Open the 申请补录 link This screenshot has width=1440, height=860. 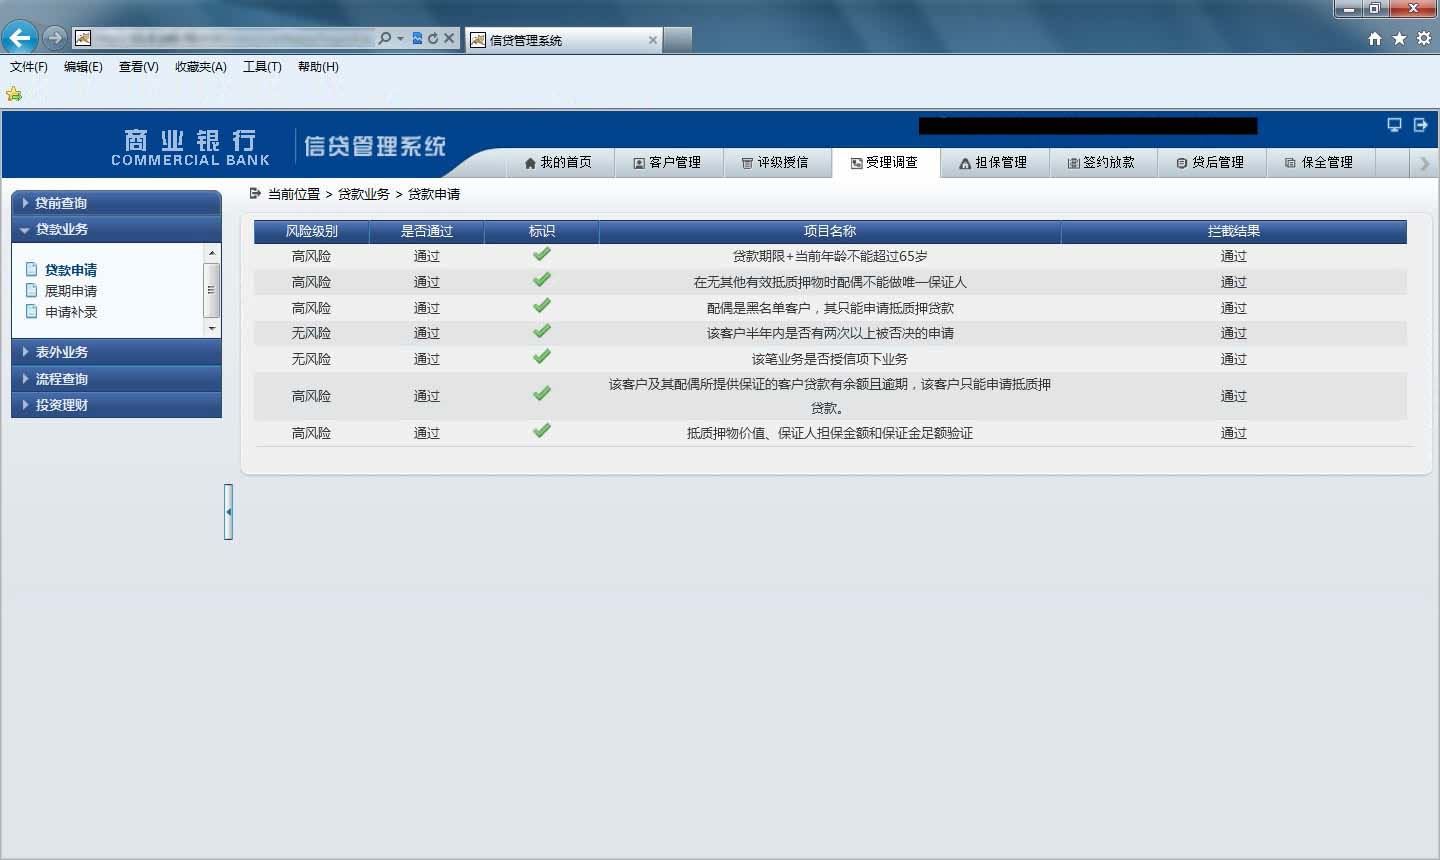coord(71,312)
